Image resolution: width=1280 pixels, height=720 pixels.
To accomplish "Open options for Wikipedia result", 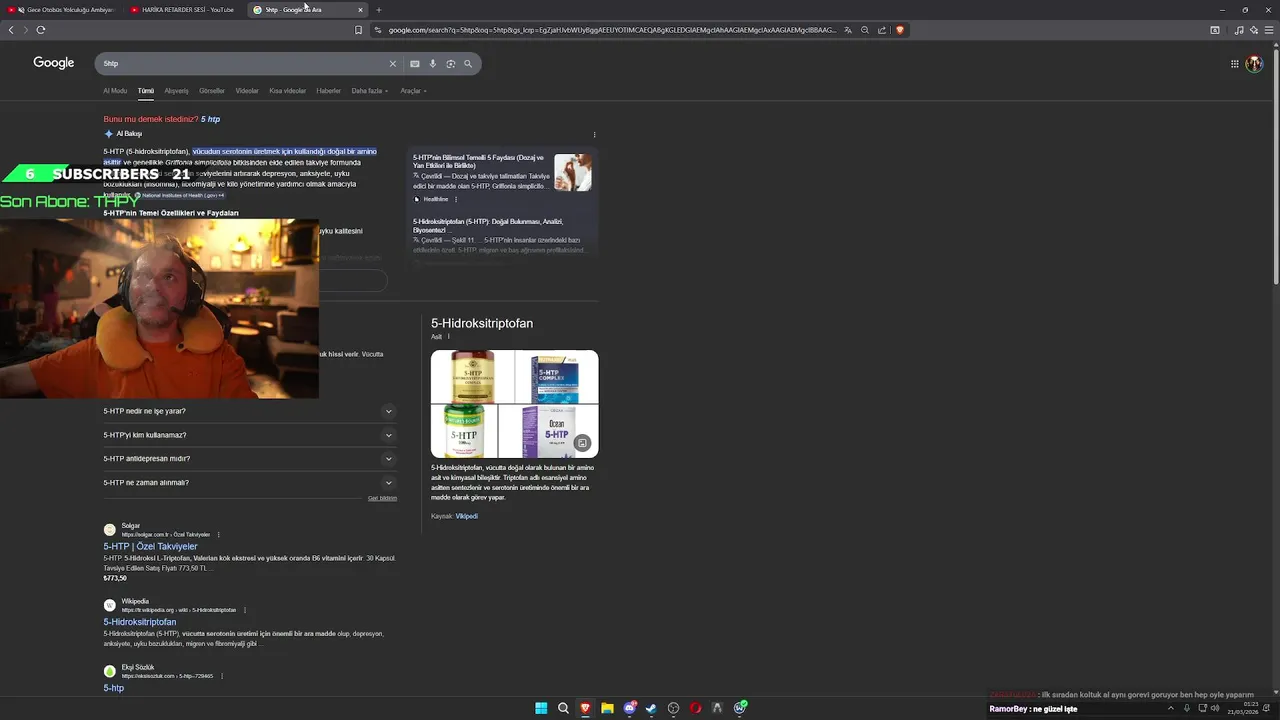I will (244, 610).
